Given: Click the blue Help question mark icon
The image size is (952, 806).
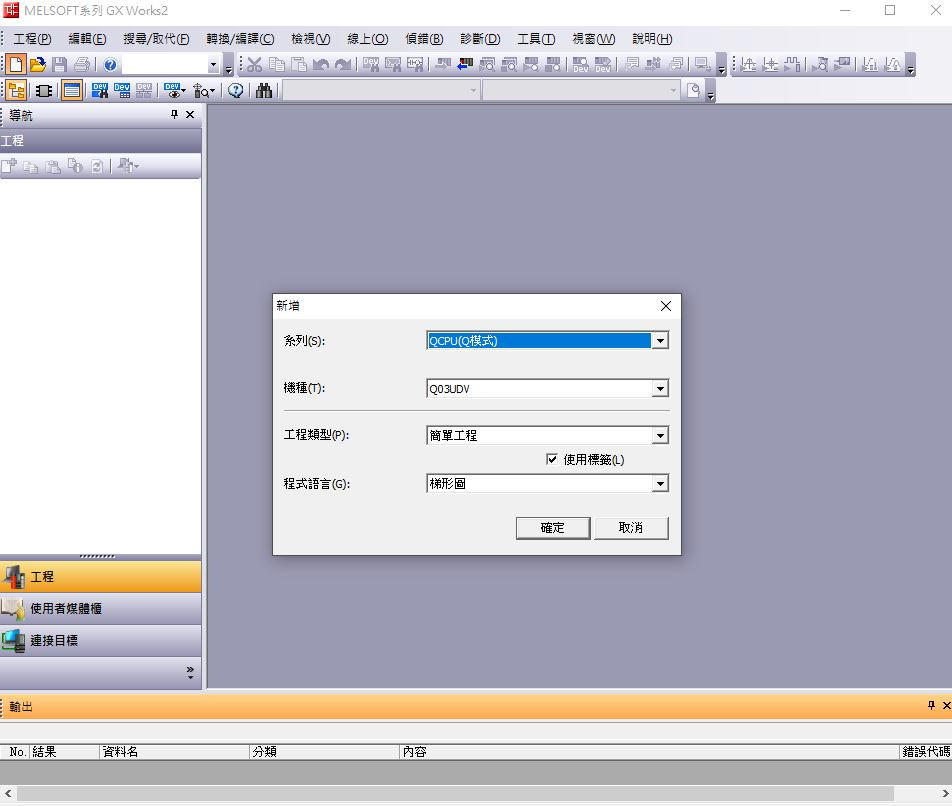Looking at the screenshot, I should click(110, 64).
